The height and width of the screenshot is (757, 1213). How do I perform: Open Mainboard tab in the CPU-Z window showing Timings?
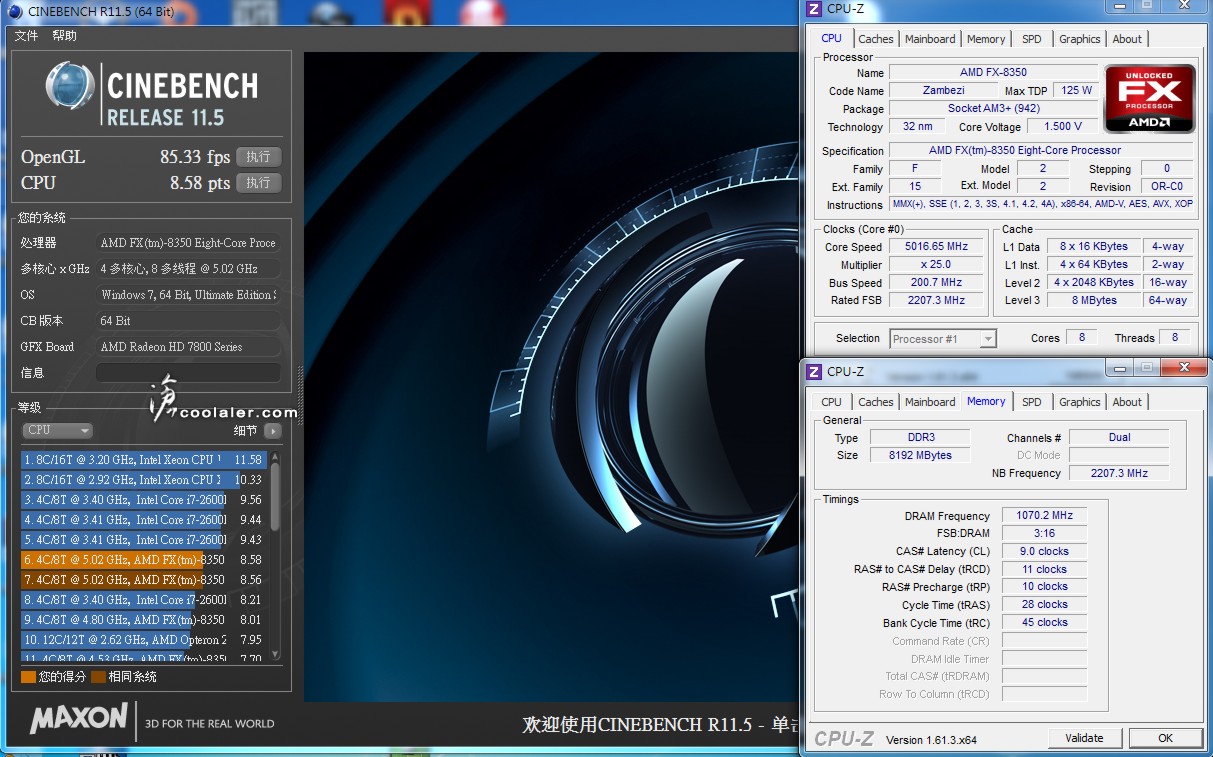tap(930, 402)
